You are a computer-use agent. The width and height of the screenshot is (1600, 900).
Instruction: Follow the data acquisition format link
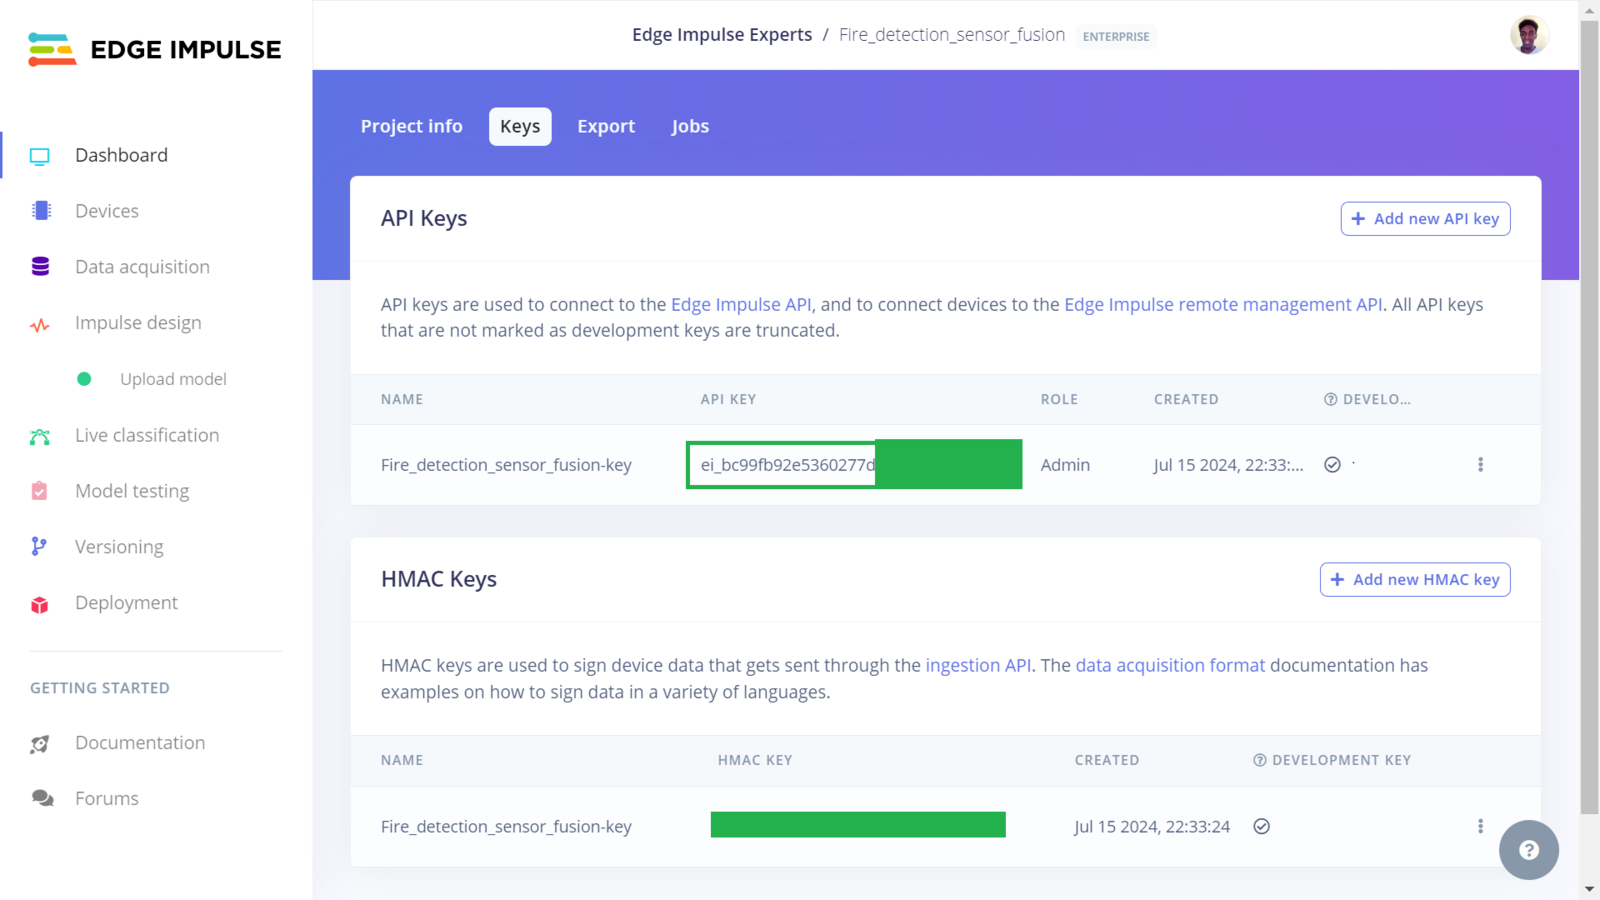pyautogui.click(x=1170, y=666)
